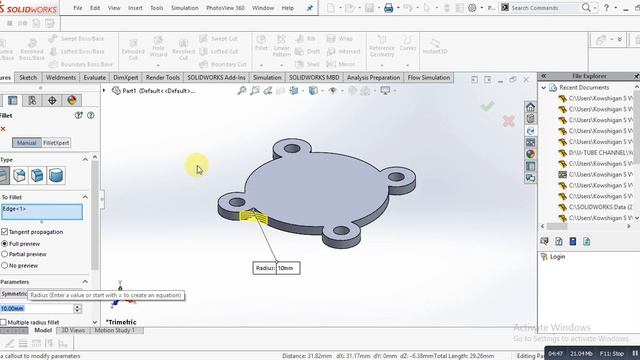Open View Palette icon in task pane

pyautogui.click(x=530, y=142)
